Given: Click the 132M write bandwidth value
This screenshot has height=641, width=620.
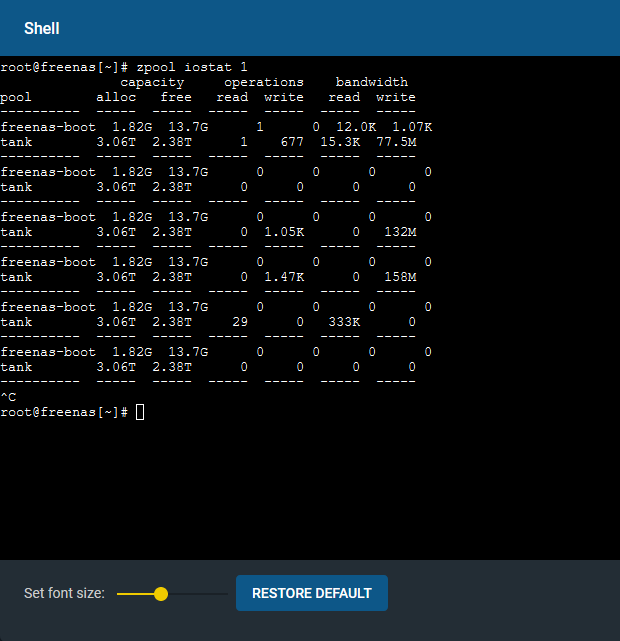Looking at the screenshot, I should point(400,232).
